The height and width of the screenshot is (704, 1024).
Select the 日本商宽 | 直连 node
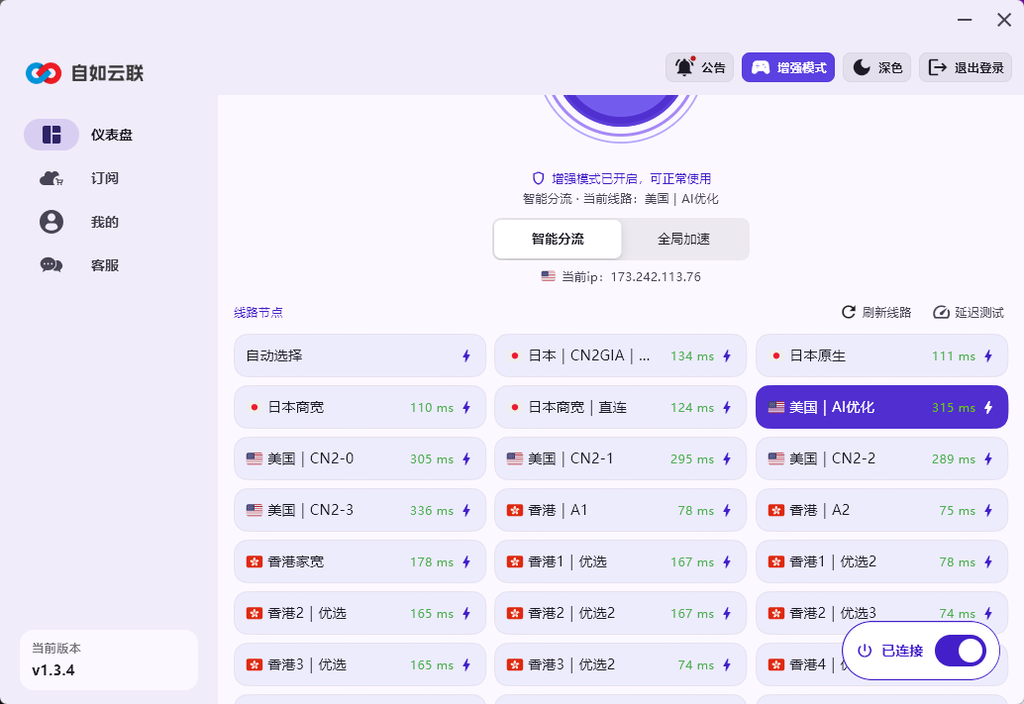[x=620, y=408]
